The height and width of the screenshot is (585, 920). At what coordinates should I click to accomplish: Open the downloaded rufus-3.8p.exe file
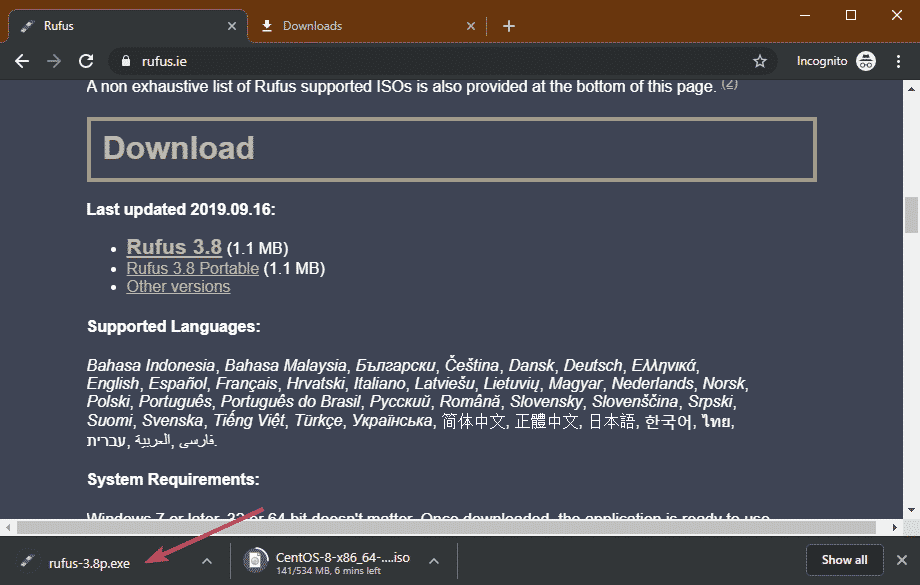(x=89, y=562)
